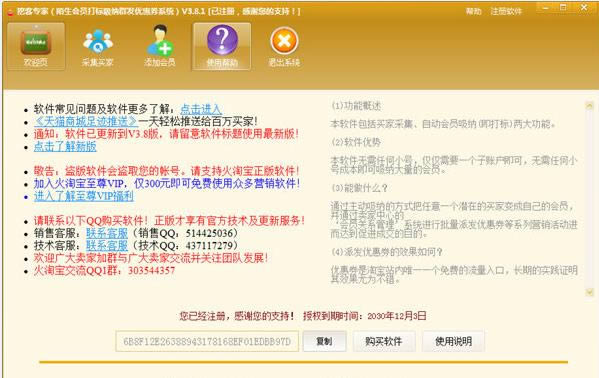Click the help panel scrollbar down arrow
This screenshot has width=599, height=378.
(x=589, y=292)
